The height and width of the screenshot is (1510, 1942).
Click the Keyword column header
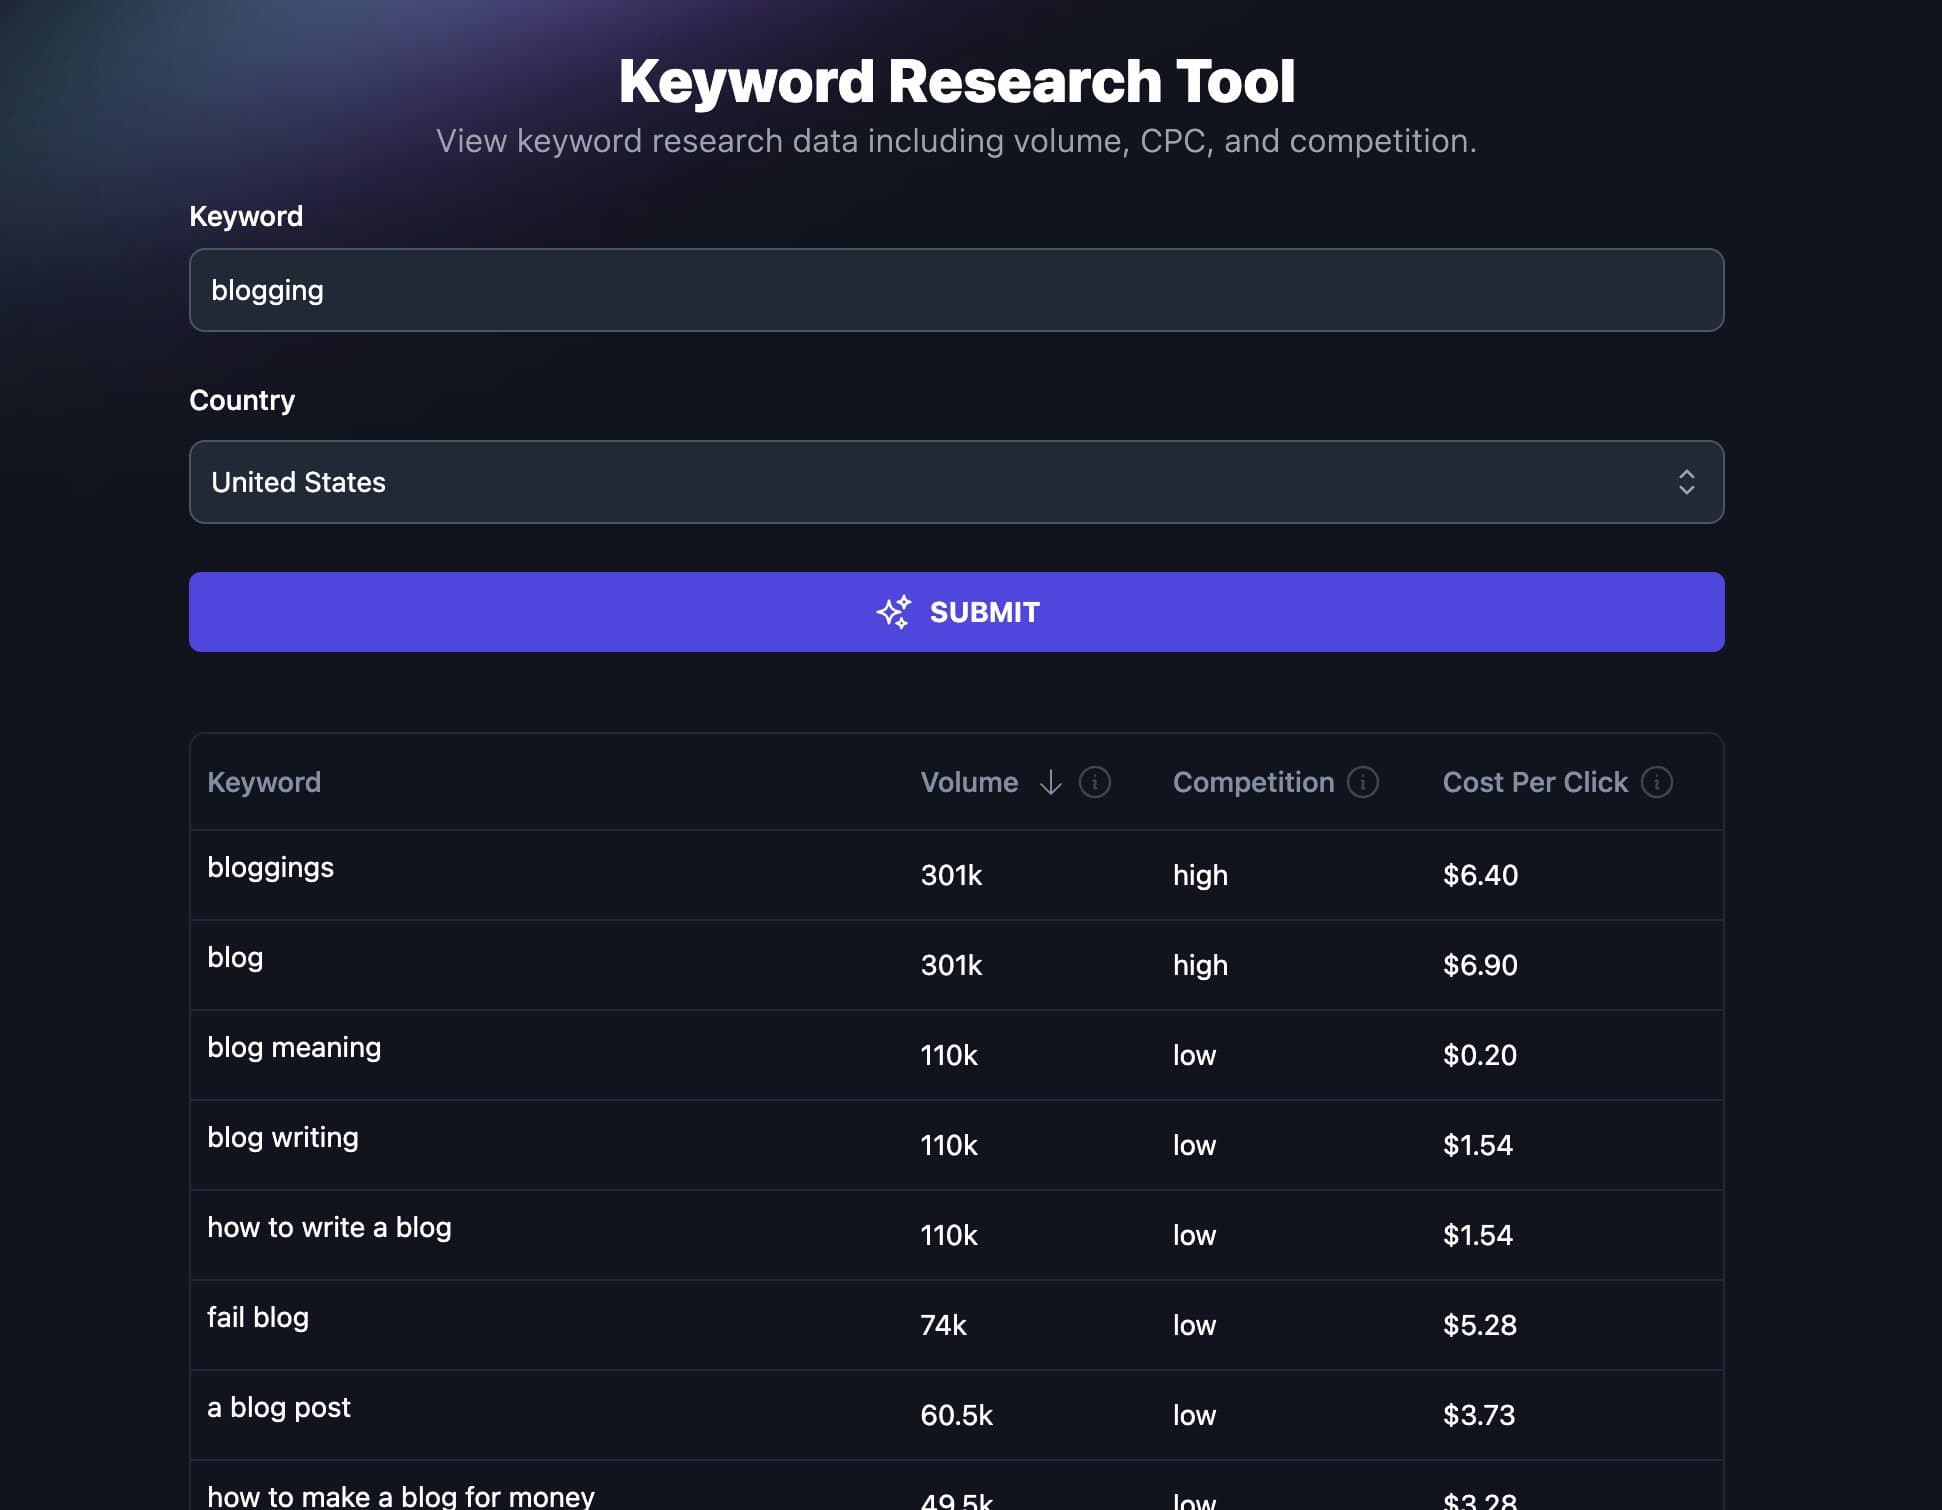[264, 782]
